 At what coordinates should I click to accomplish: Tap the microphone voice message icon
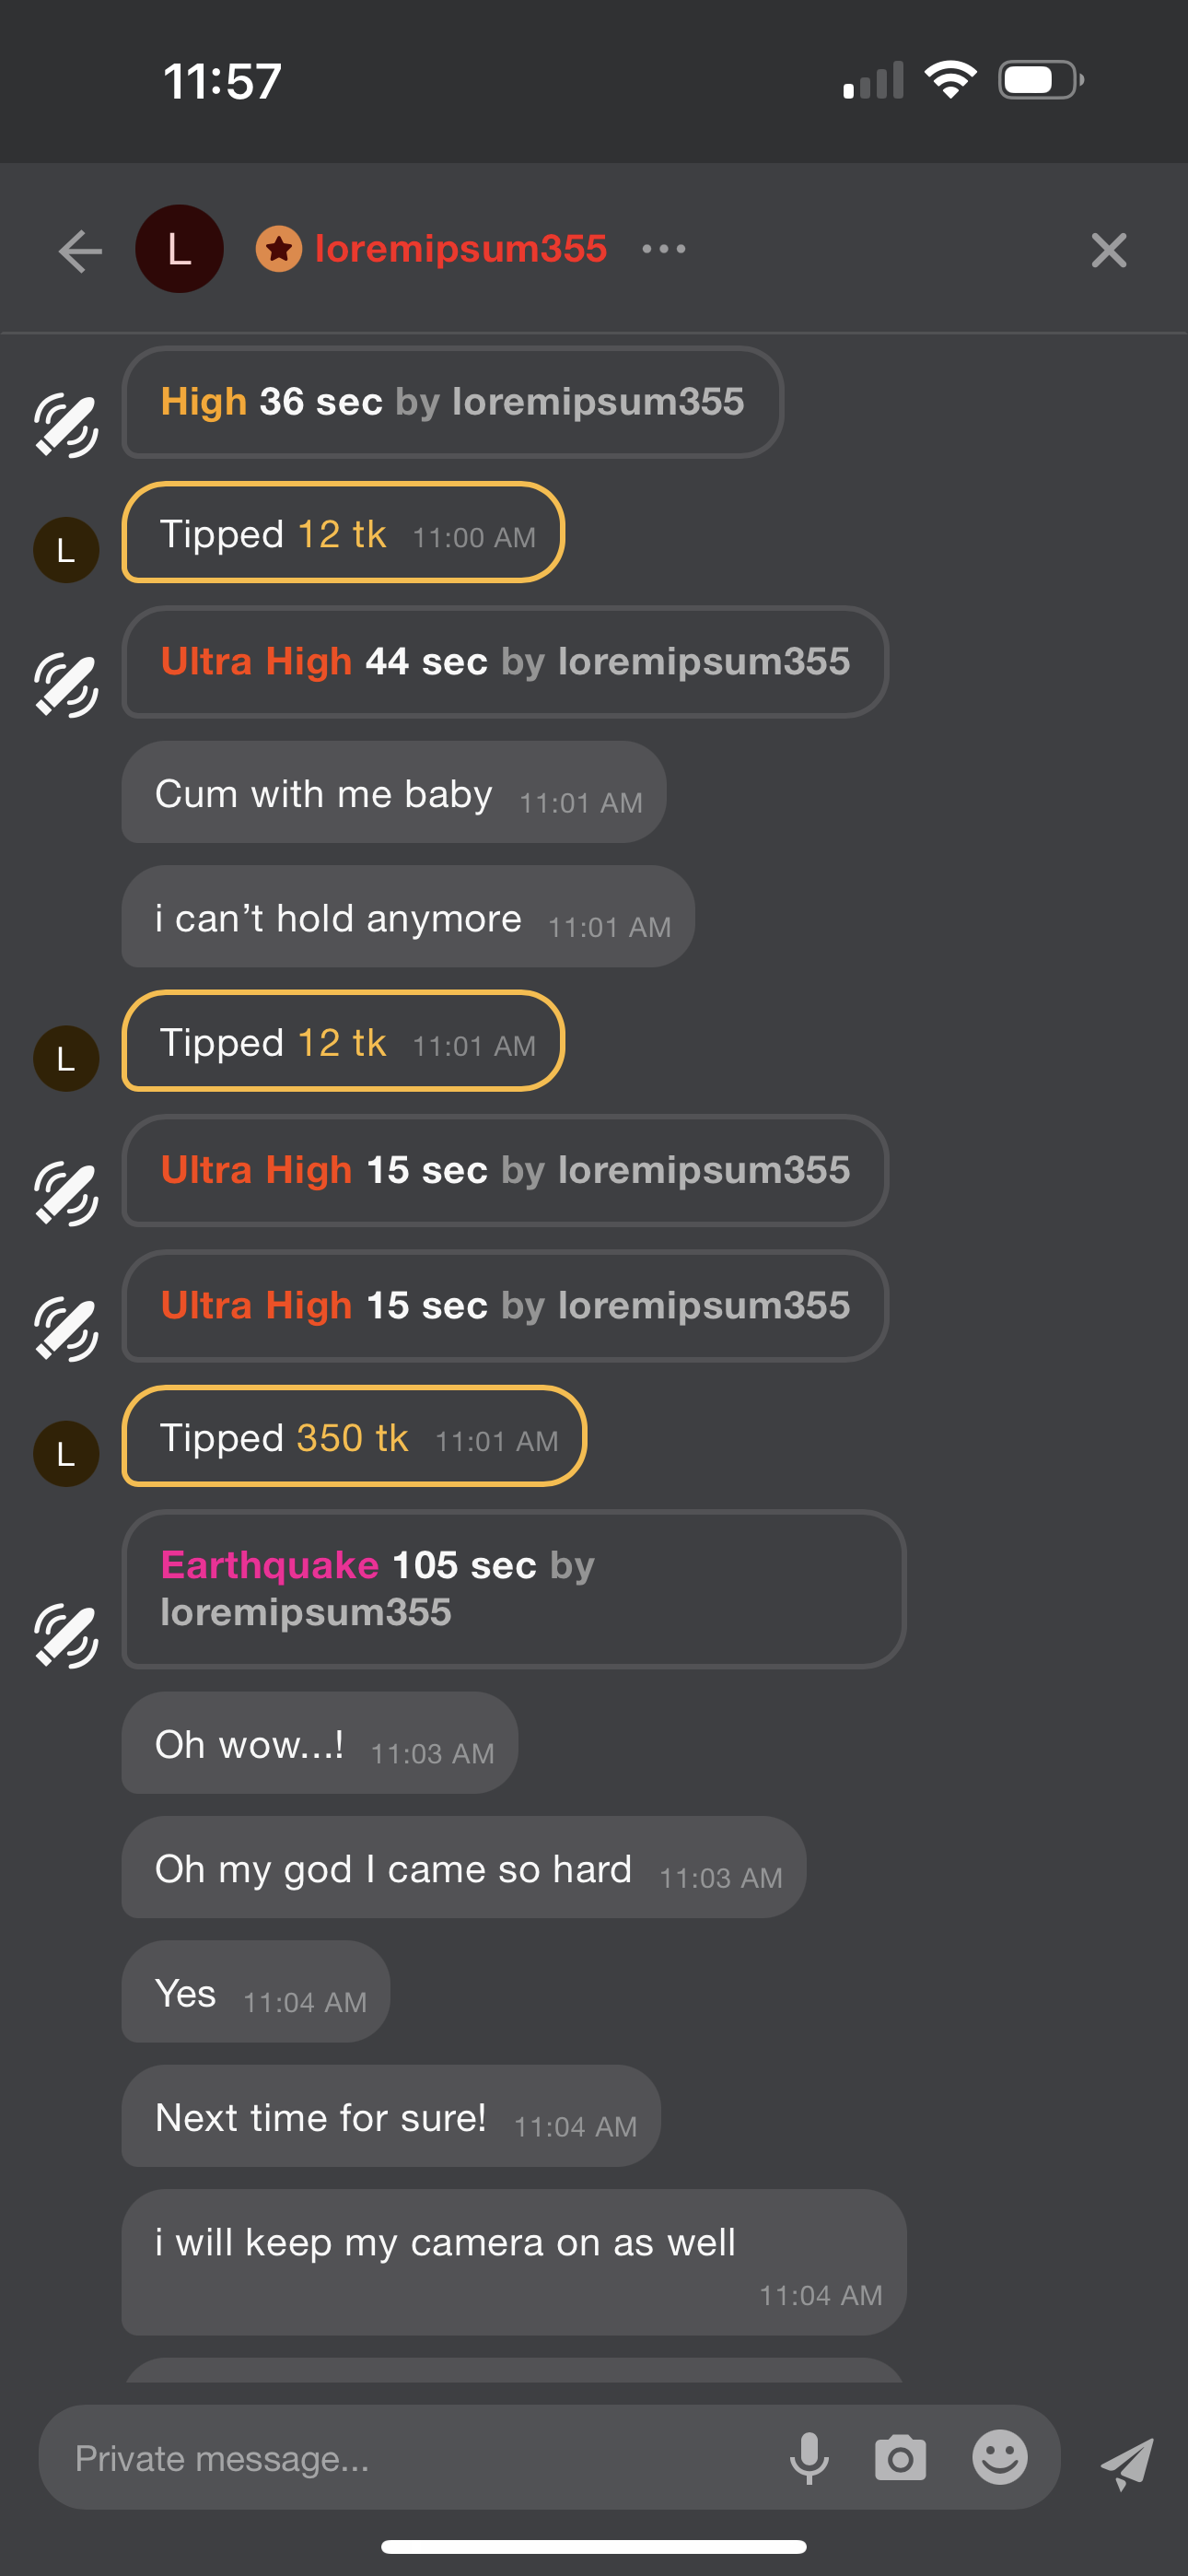point(809,2458)
